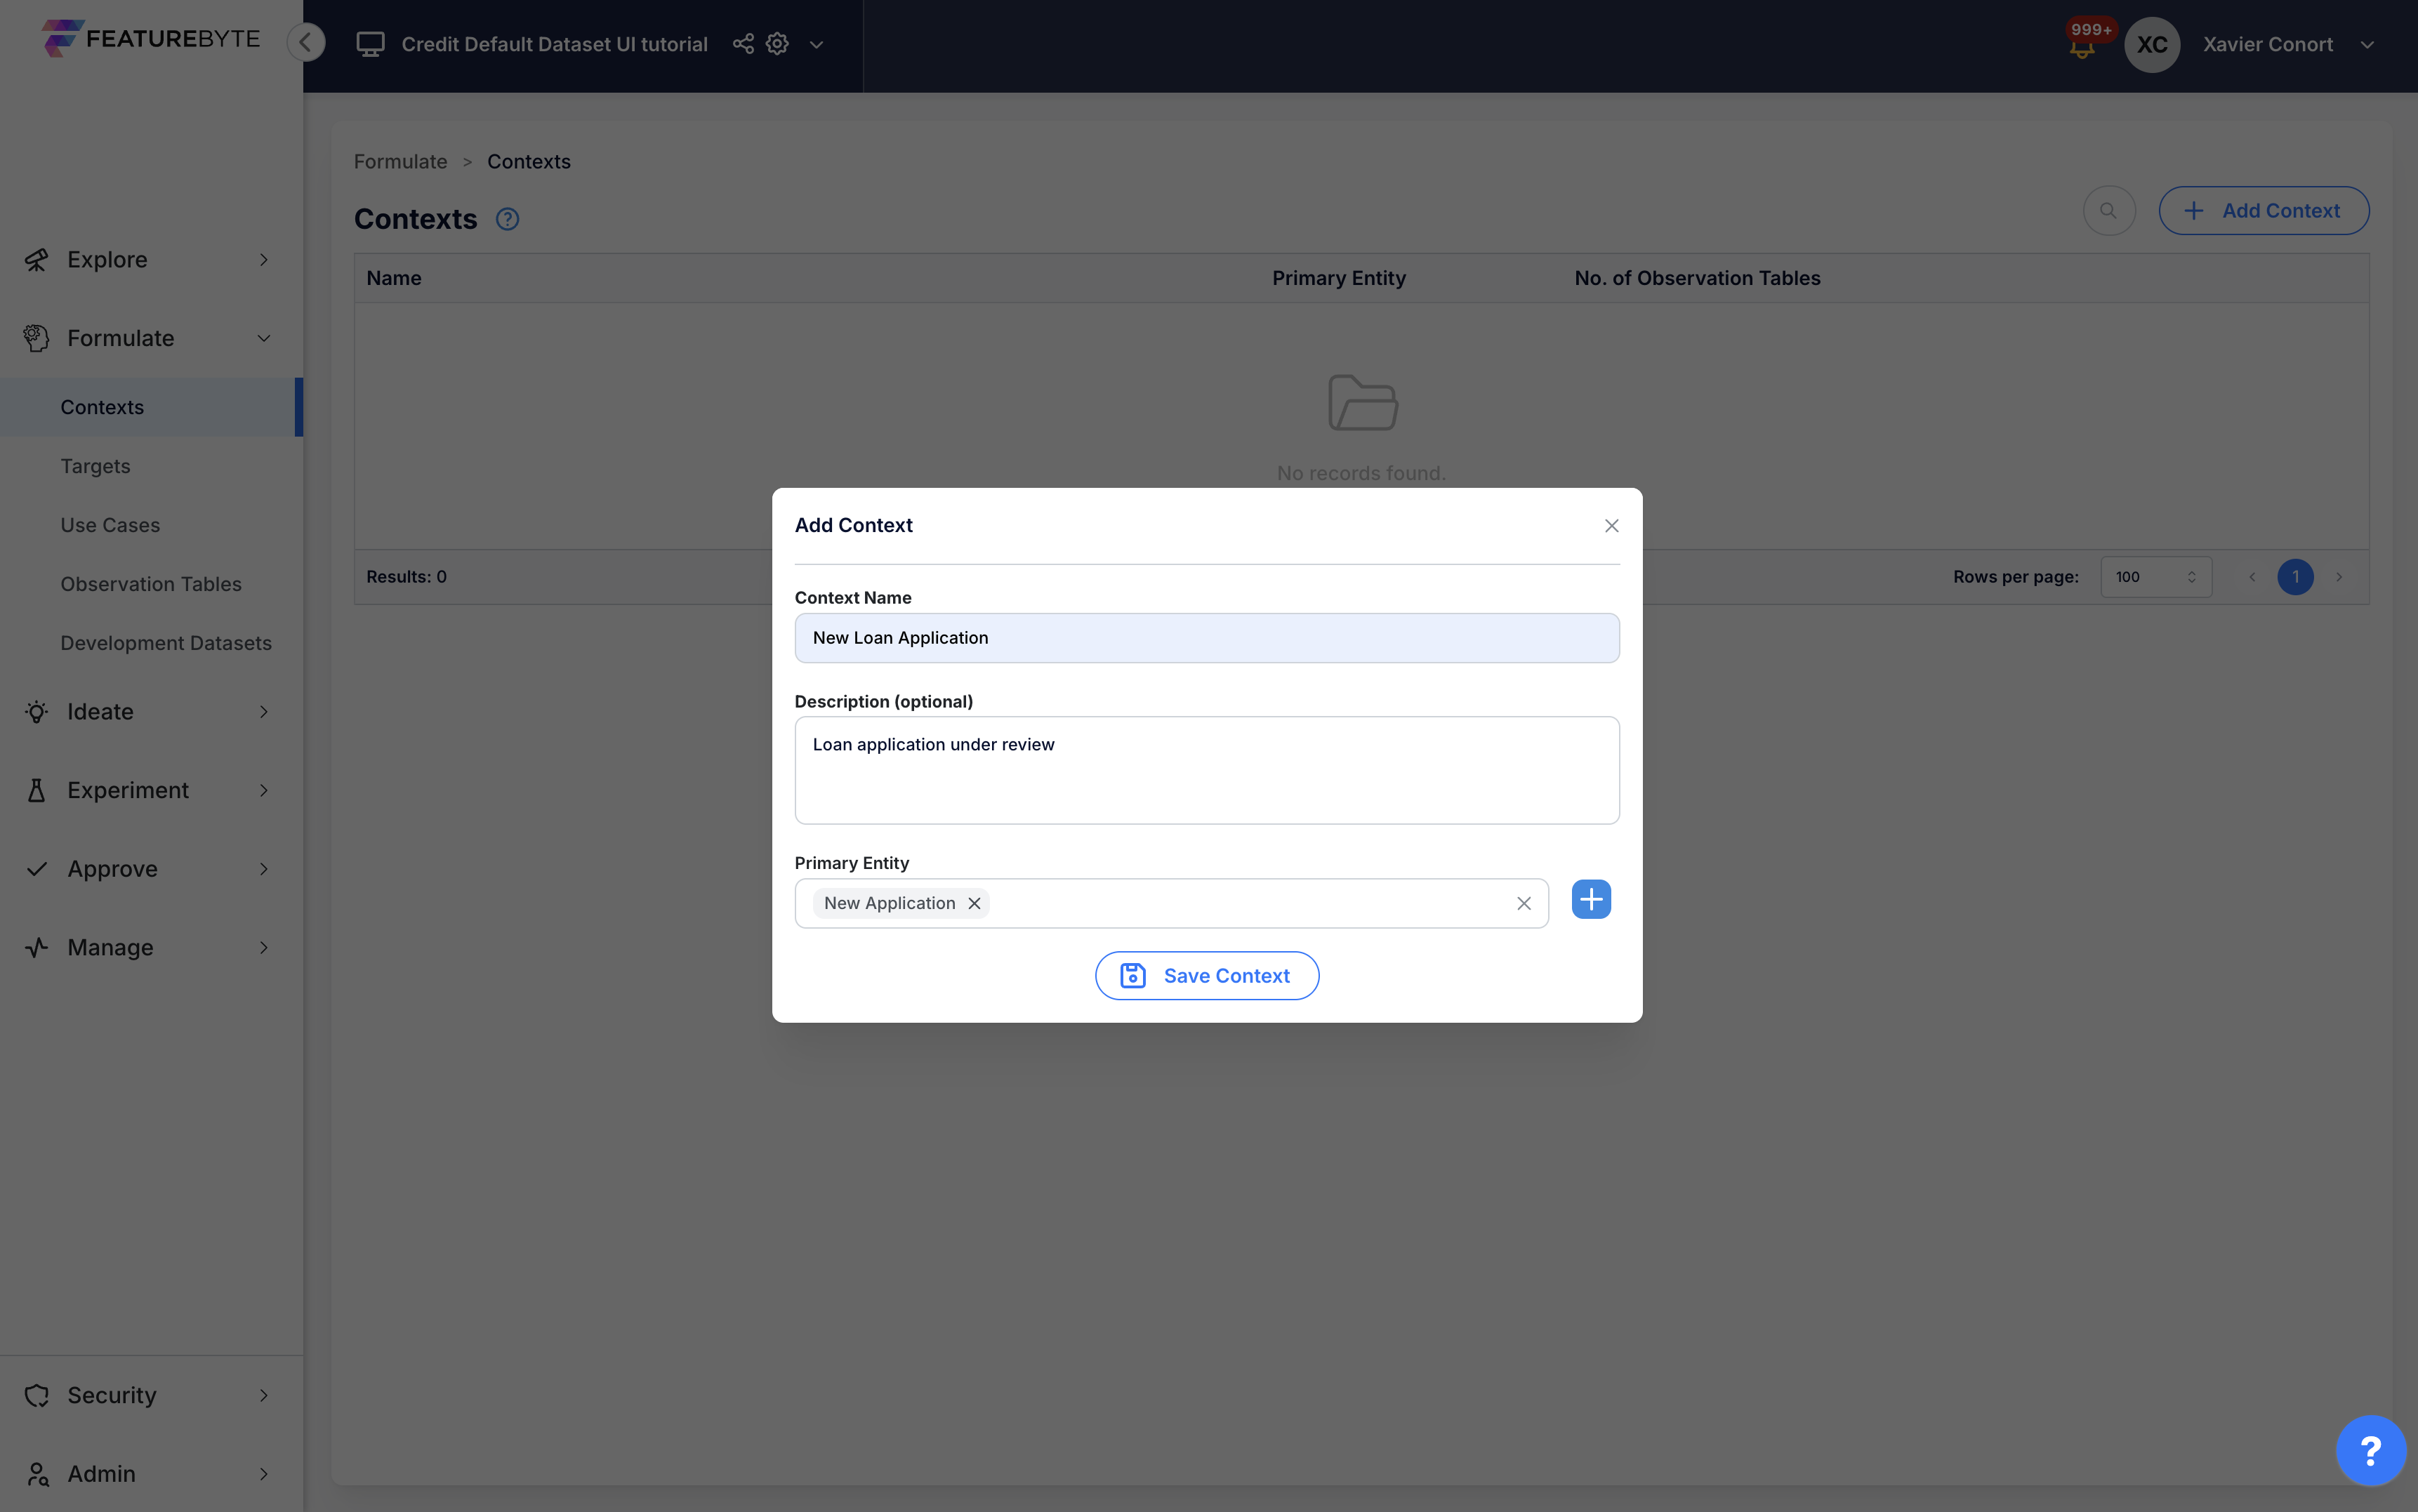
Task: Remove the New Application entity chip
Action: tap(973, 902)
